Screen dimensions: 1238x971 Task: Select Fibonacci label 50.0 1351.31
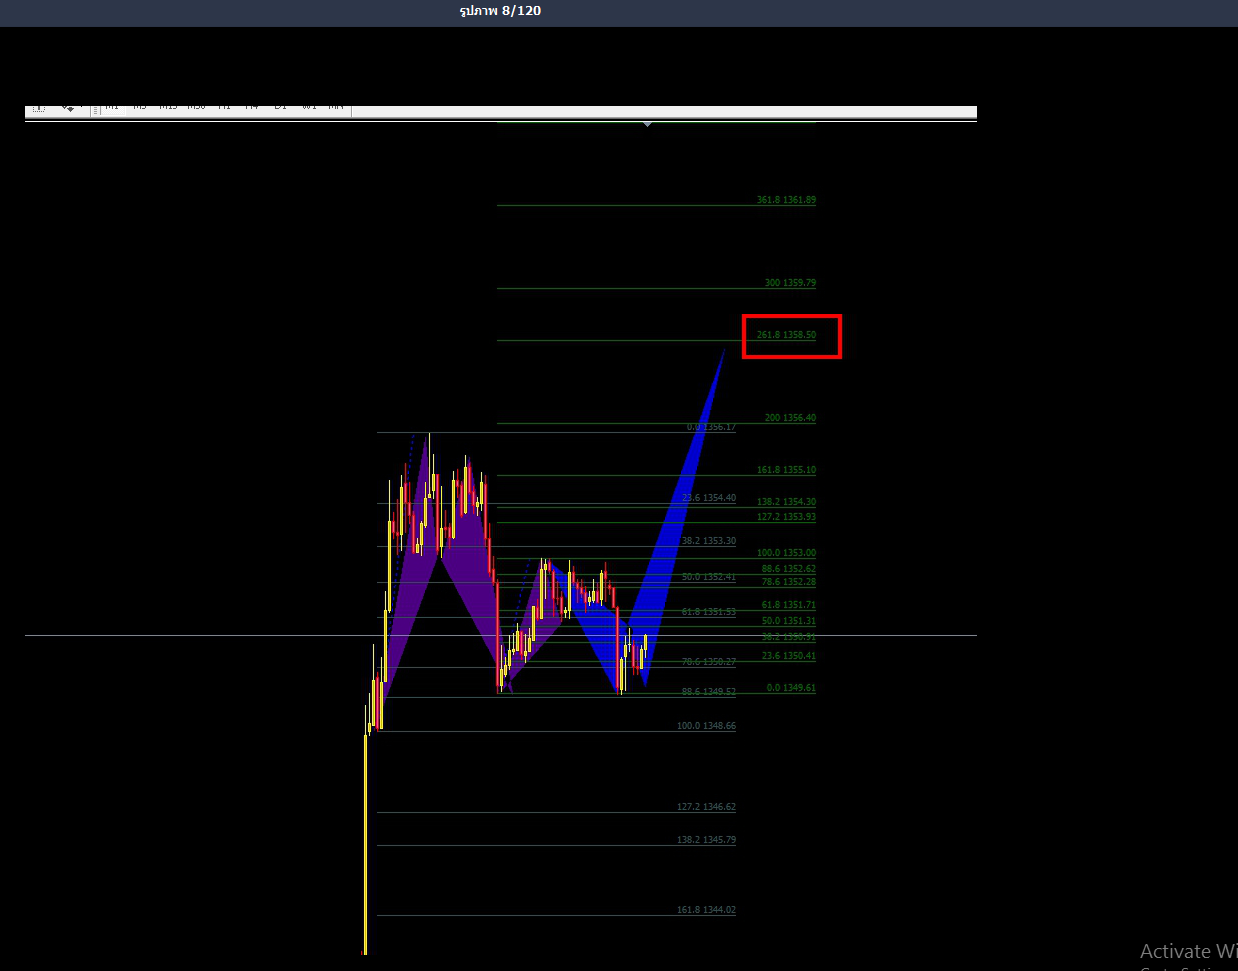tap(788, 621)
